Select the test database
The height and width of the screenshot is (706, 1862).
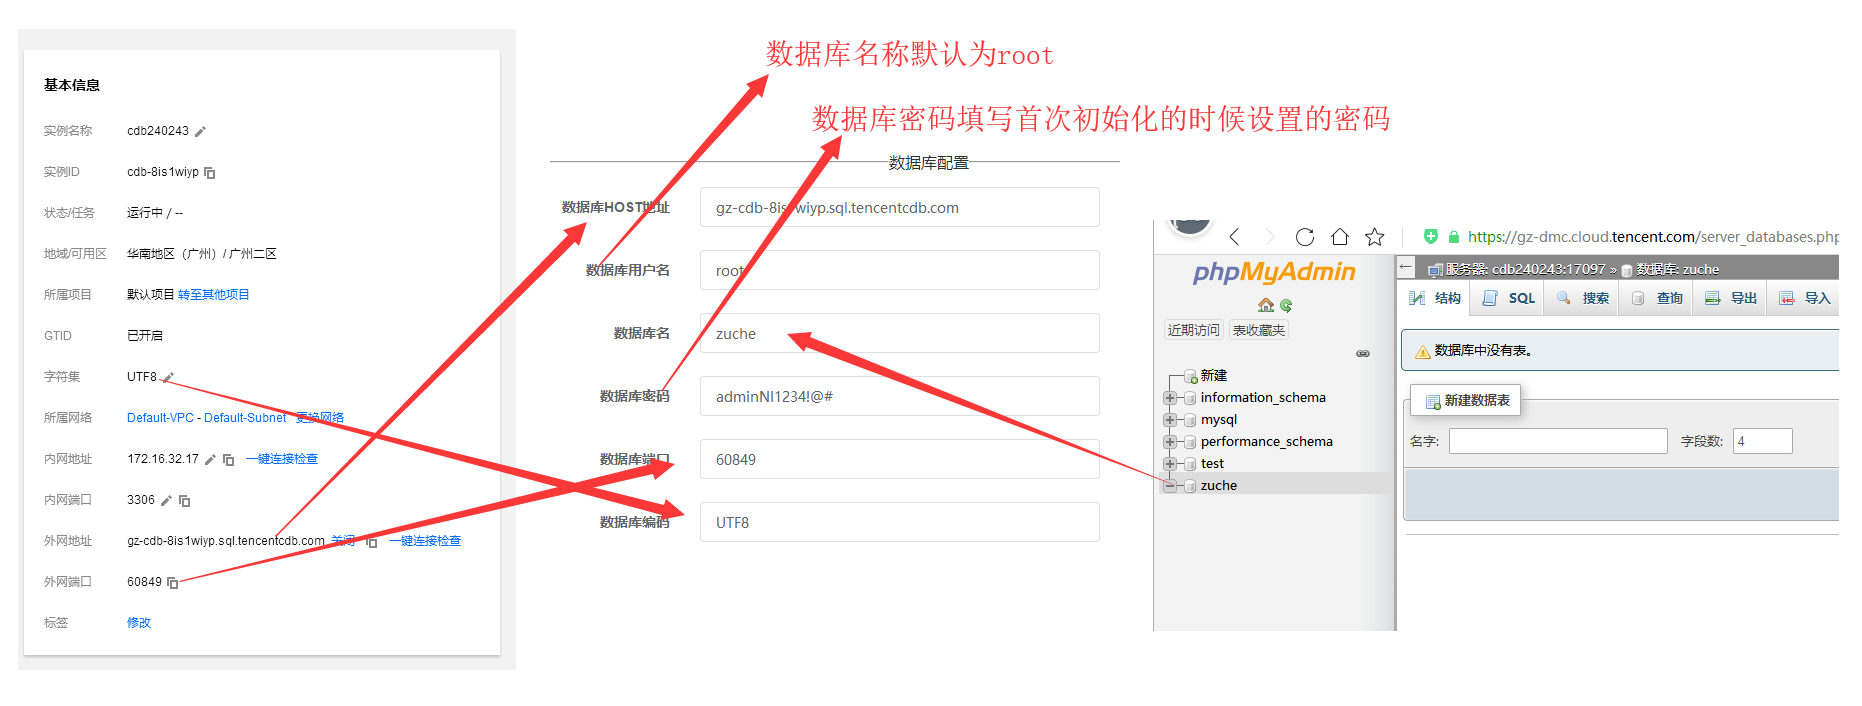[x=1212, y=464]
